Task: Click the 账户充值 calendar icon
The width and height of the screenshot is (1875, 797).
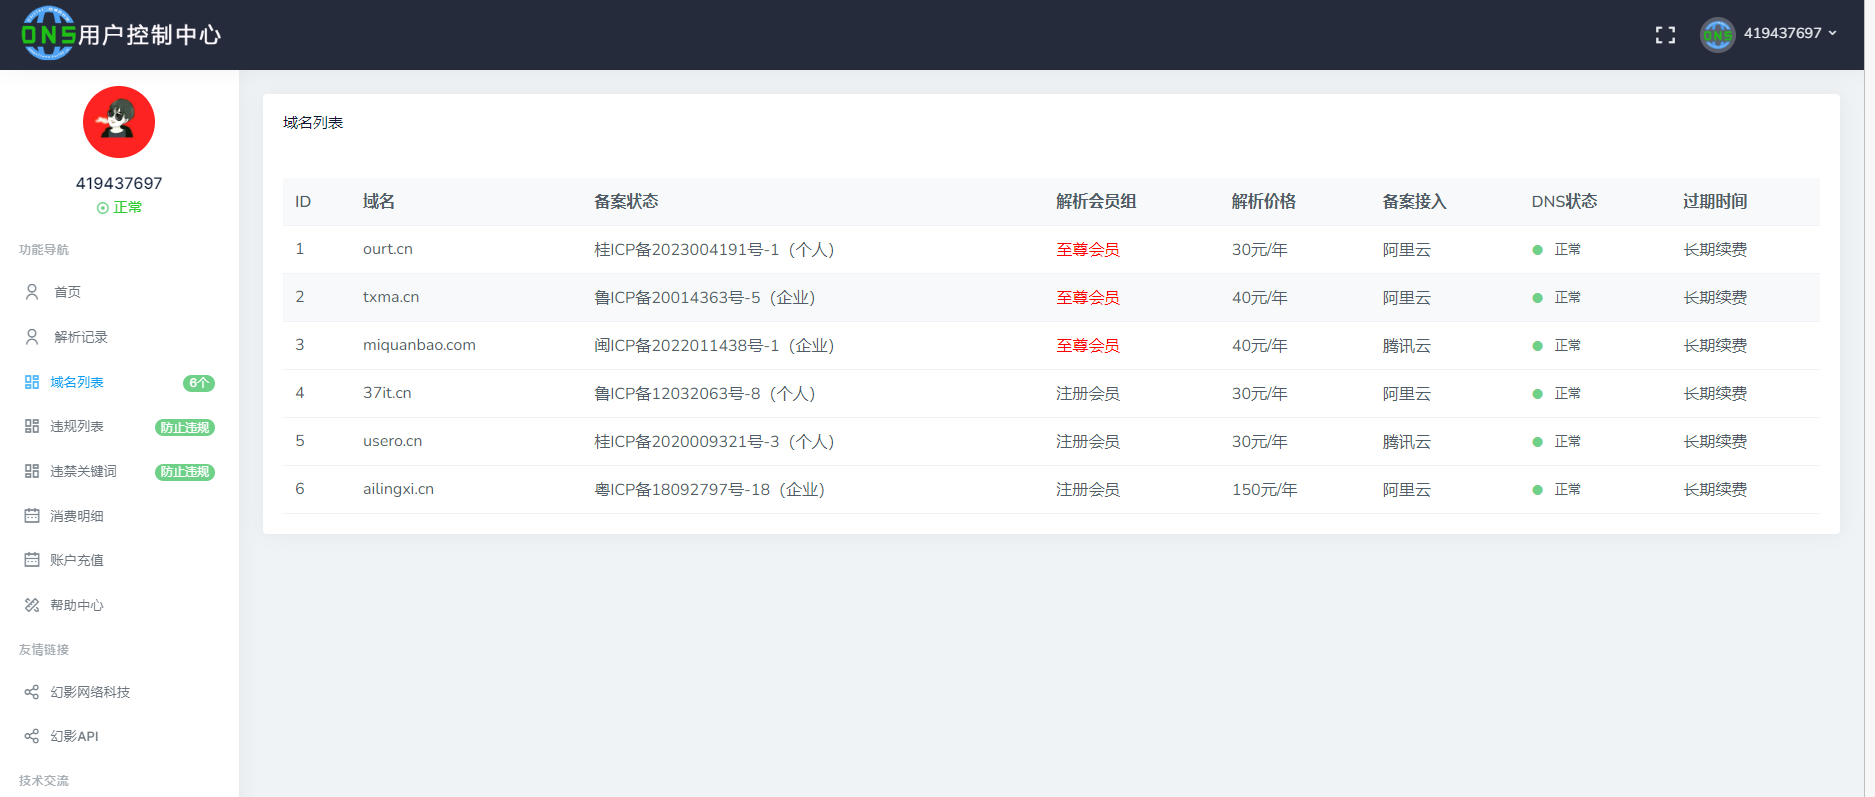Action: point(32,560)
